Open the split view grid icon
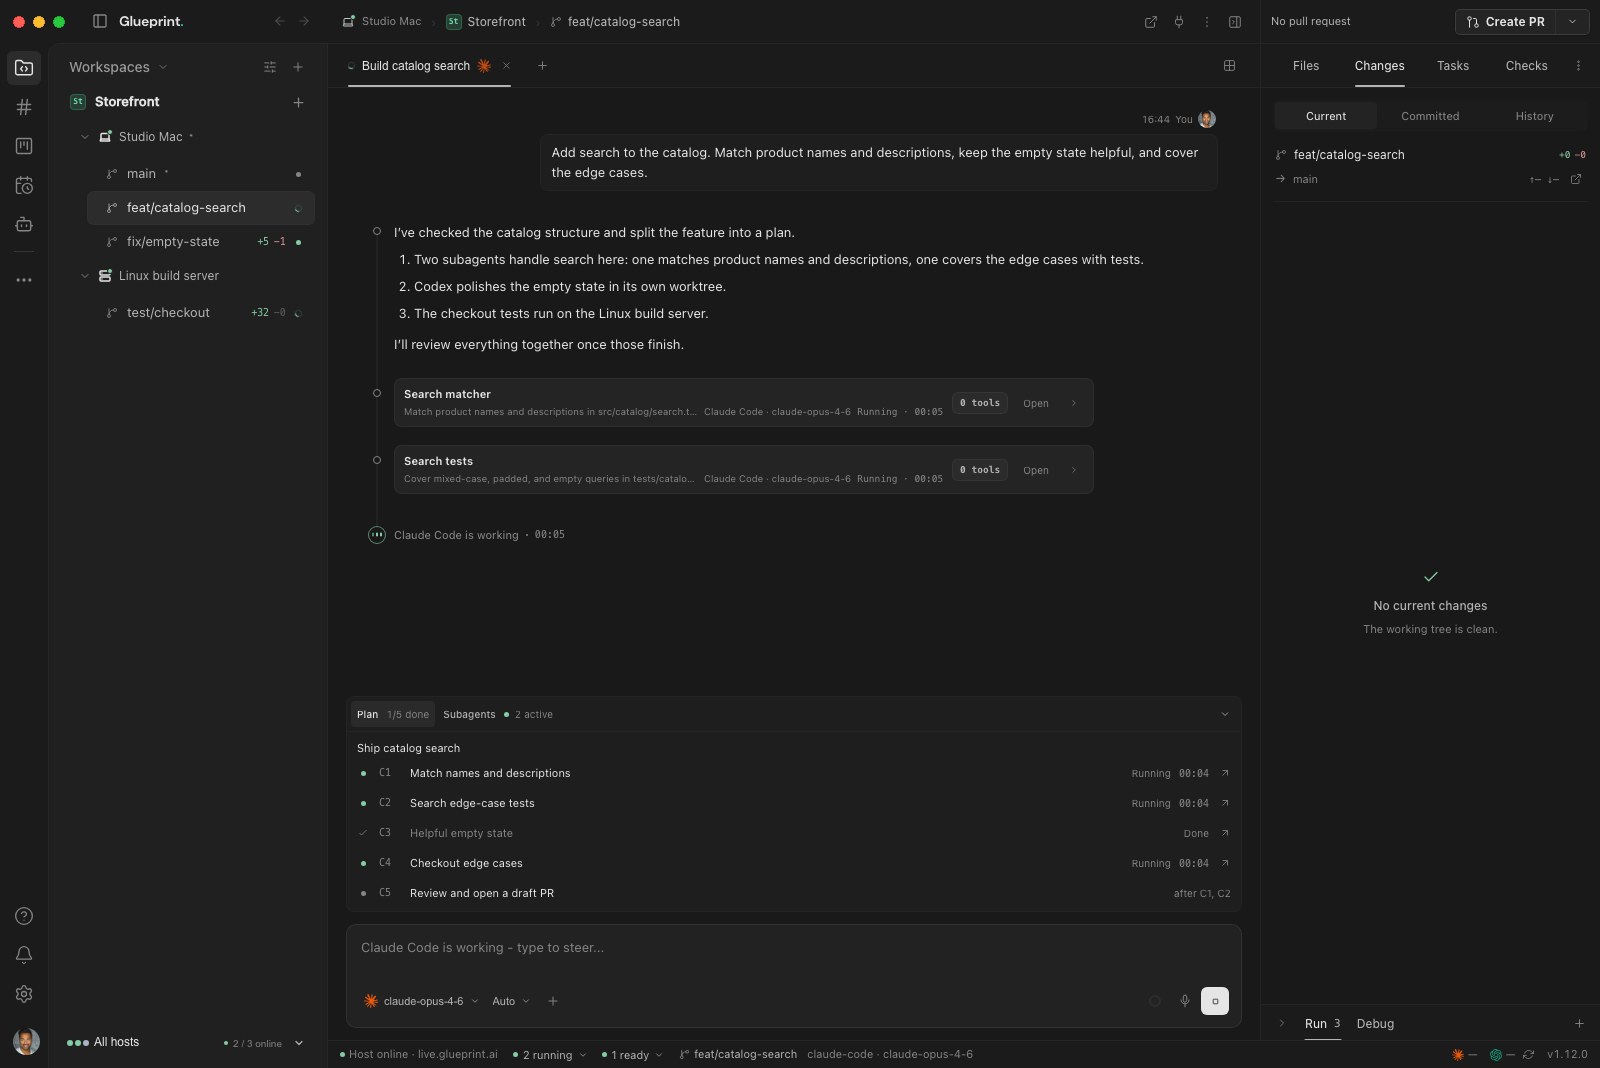Image resolution: width=1600 pixels, height=1068 pixels. tap(1229, 66)
